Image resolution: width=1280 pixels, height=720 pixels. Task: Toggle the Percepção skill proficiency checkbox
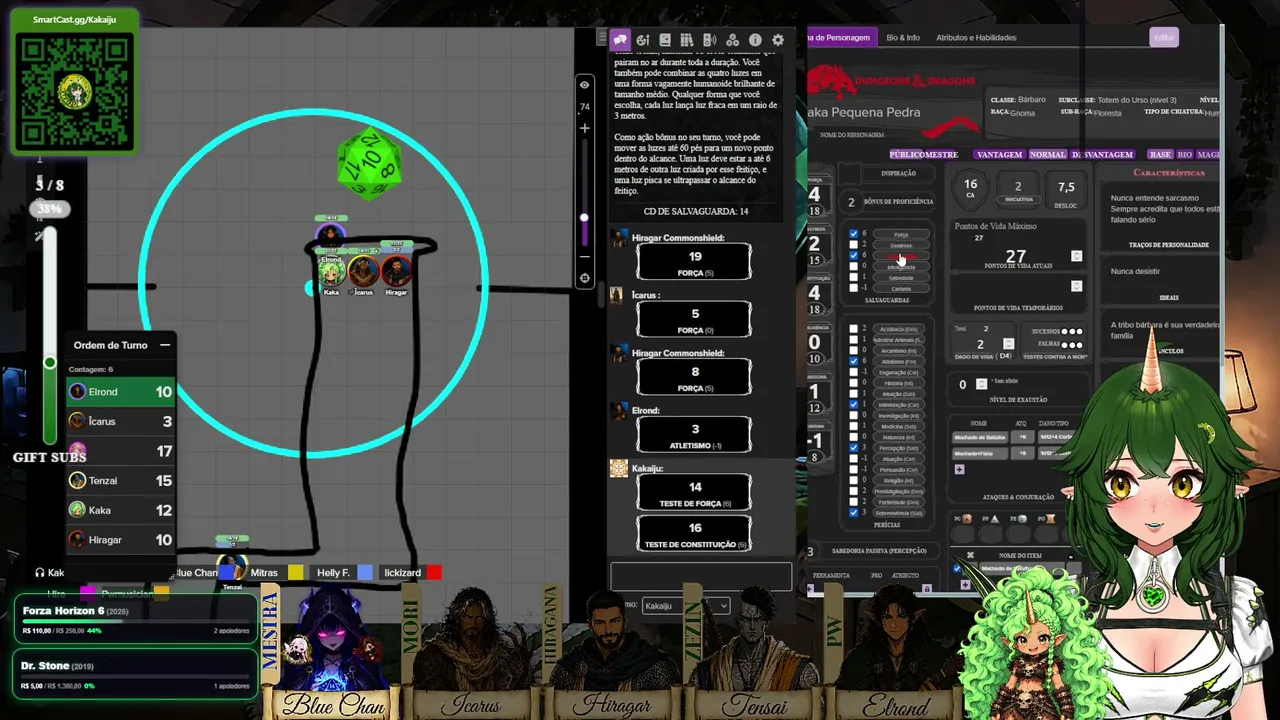(853, 448)
